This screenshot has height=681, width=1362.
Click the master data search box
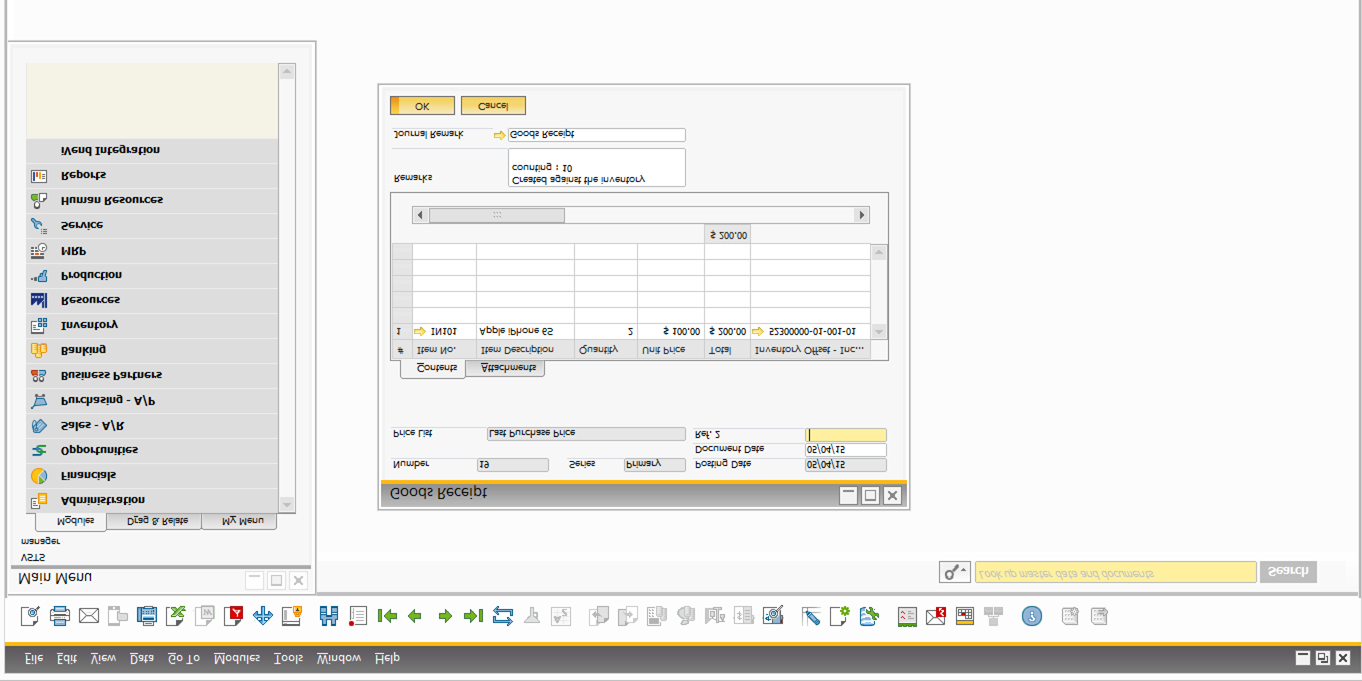coord(1115,572)
